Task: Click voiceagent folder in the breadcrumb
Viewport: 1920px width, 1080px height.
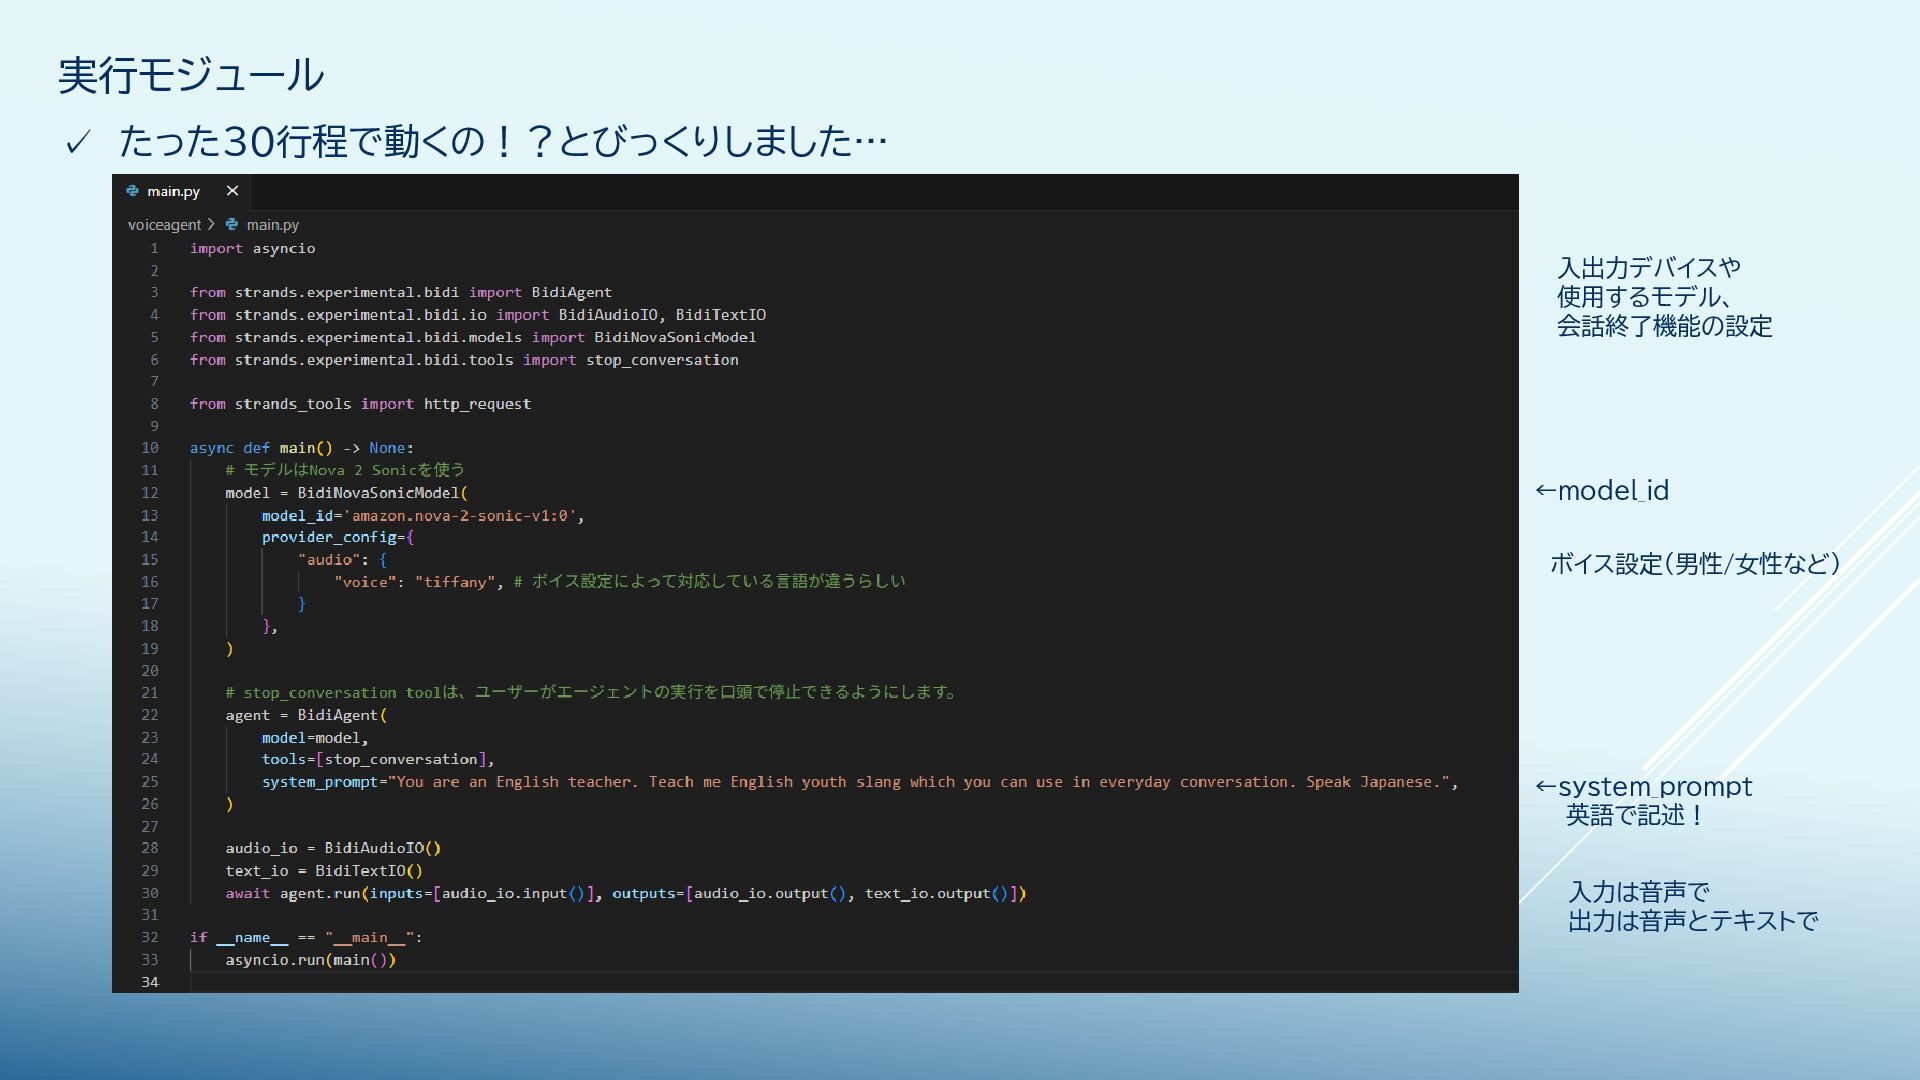Action: click(x=164, y=225)
